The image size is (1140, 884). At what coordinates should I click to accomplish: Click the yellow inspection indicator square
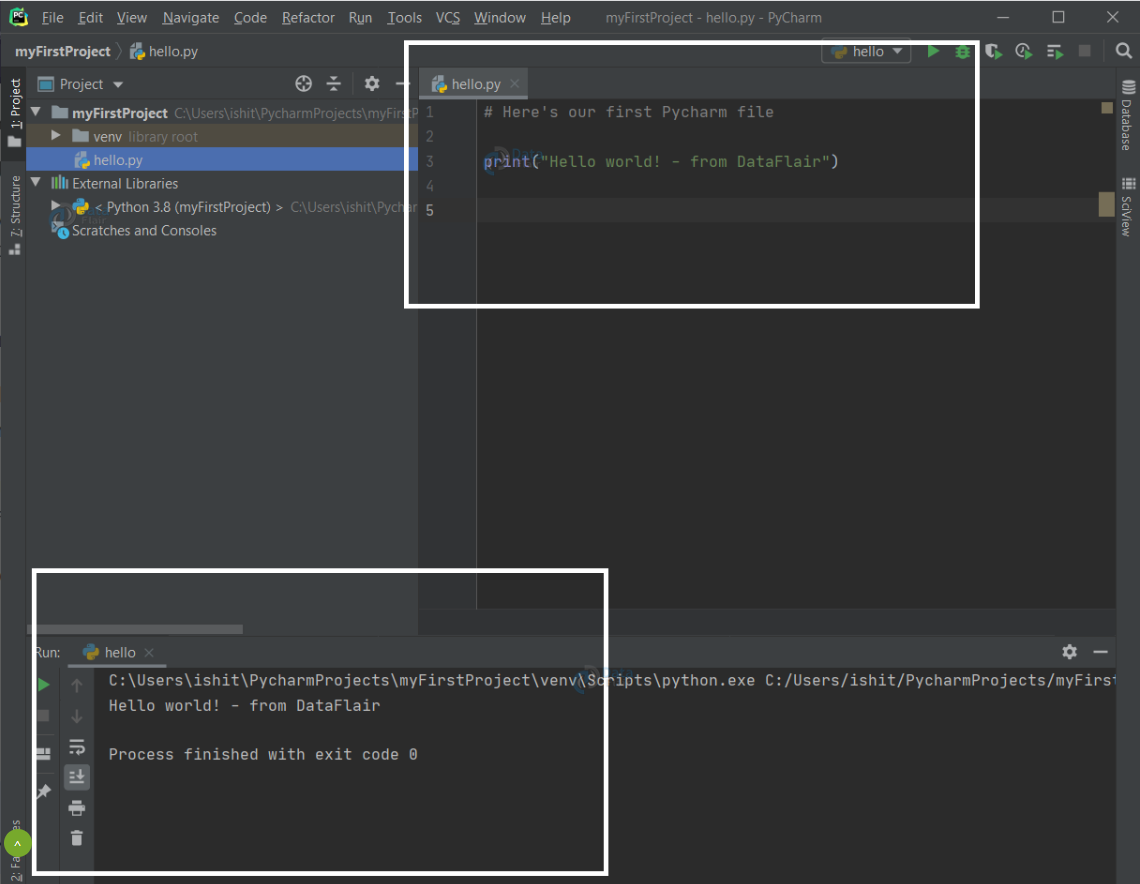1107,108
